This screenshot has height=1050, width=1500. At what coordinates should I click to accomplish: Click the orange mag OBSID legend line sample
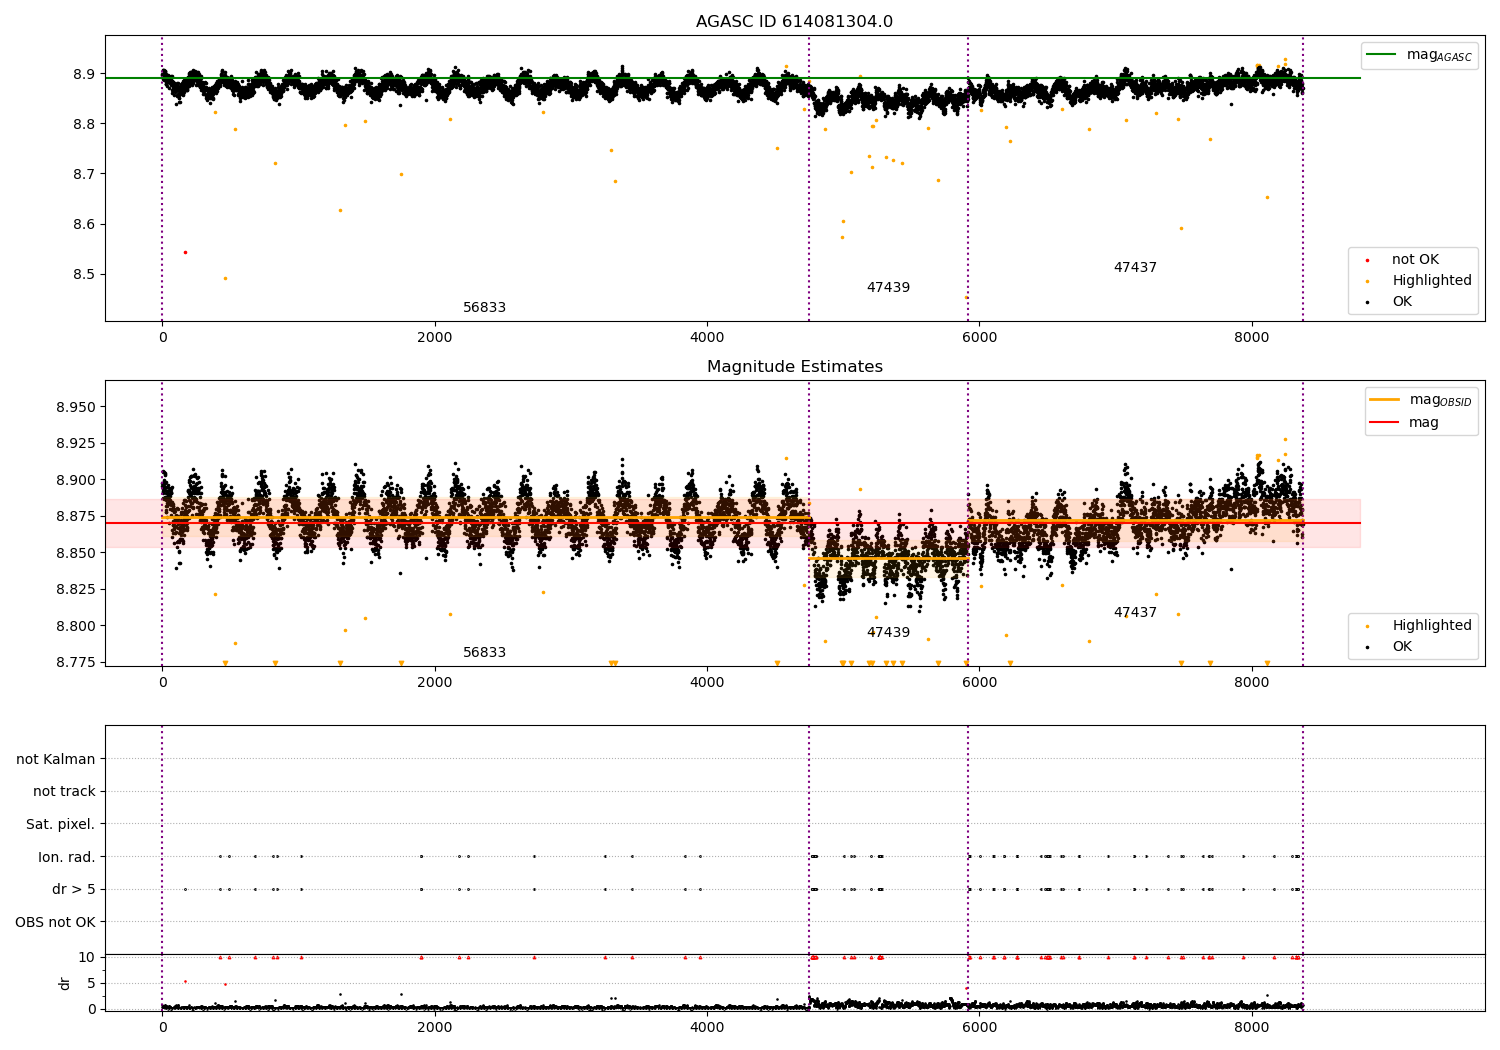1385,400
